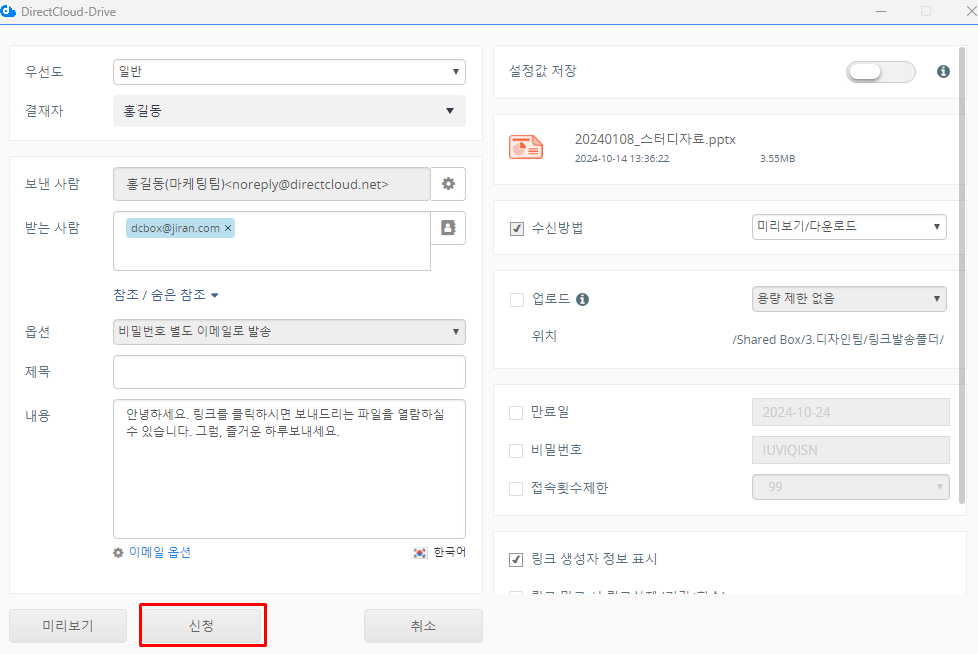The height and width of the screenshot is (654, 978).
Task: Expand the 참조 / 숨은 참조 section
Action: coord(166,295)
